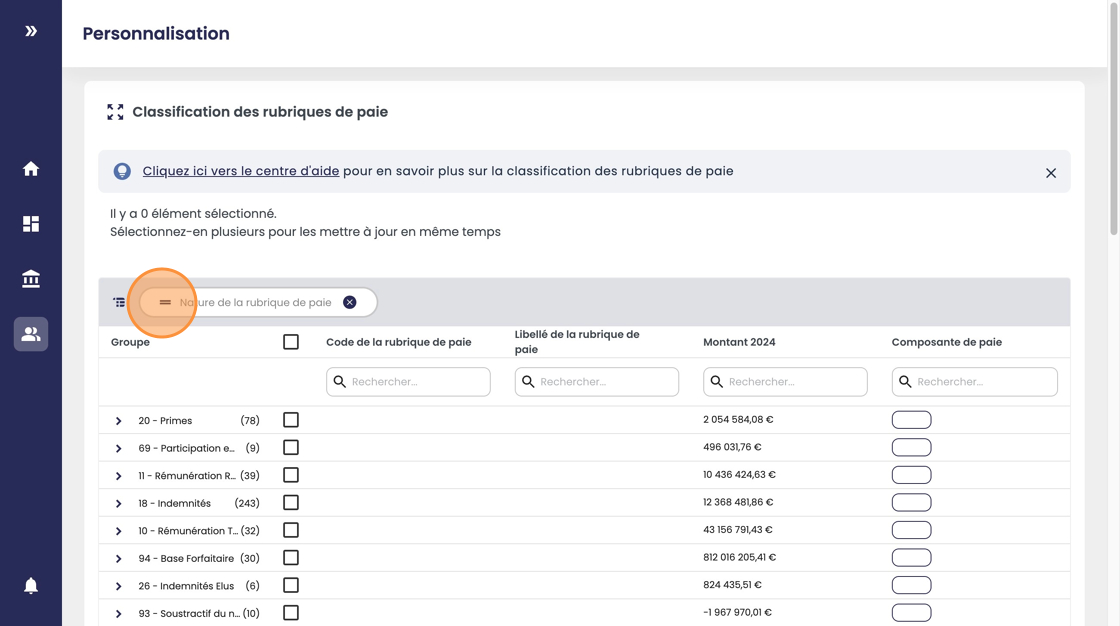Click the page vertical scrollbar

coord(1113,120)
